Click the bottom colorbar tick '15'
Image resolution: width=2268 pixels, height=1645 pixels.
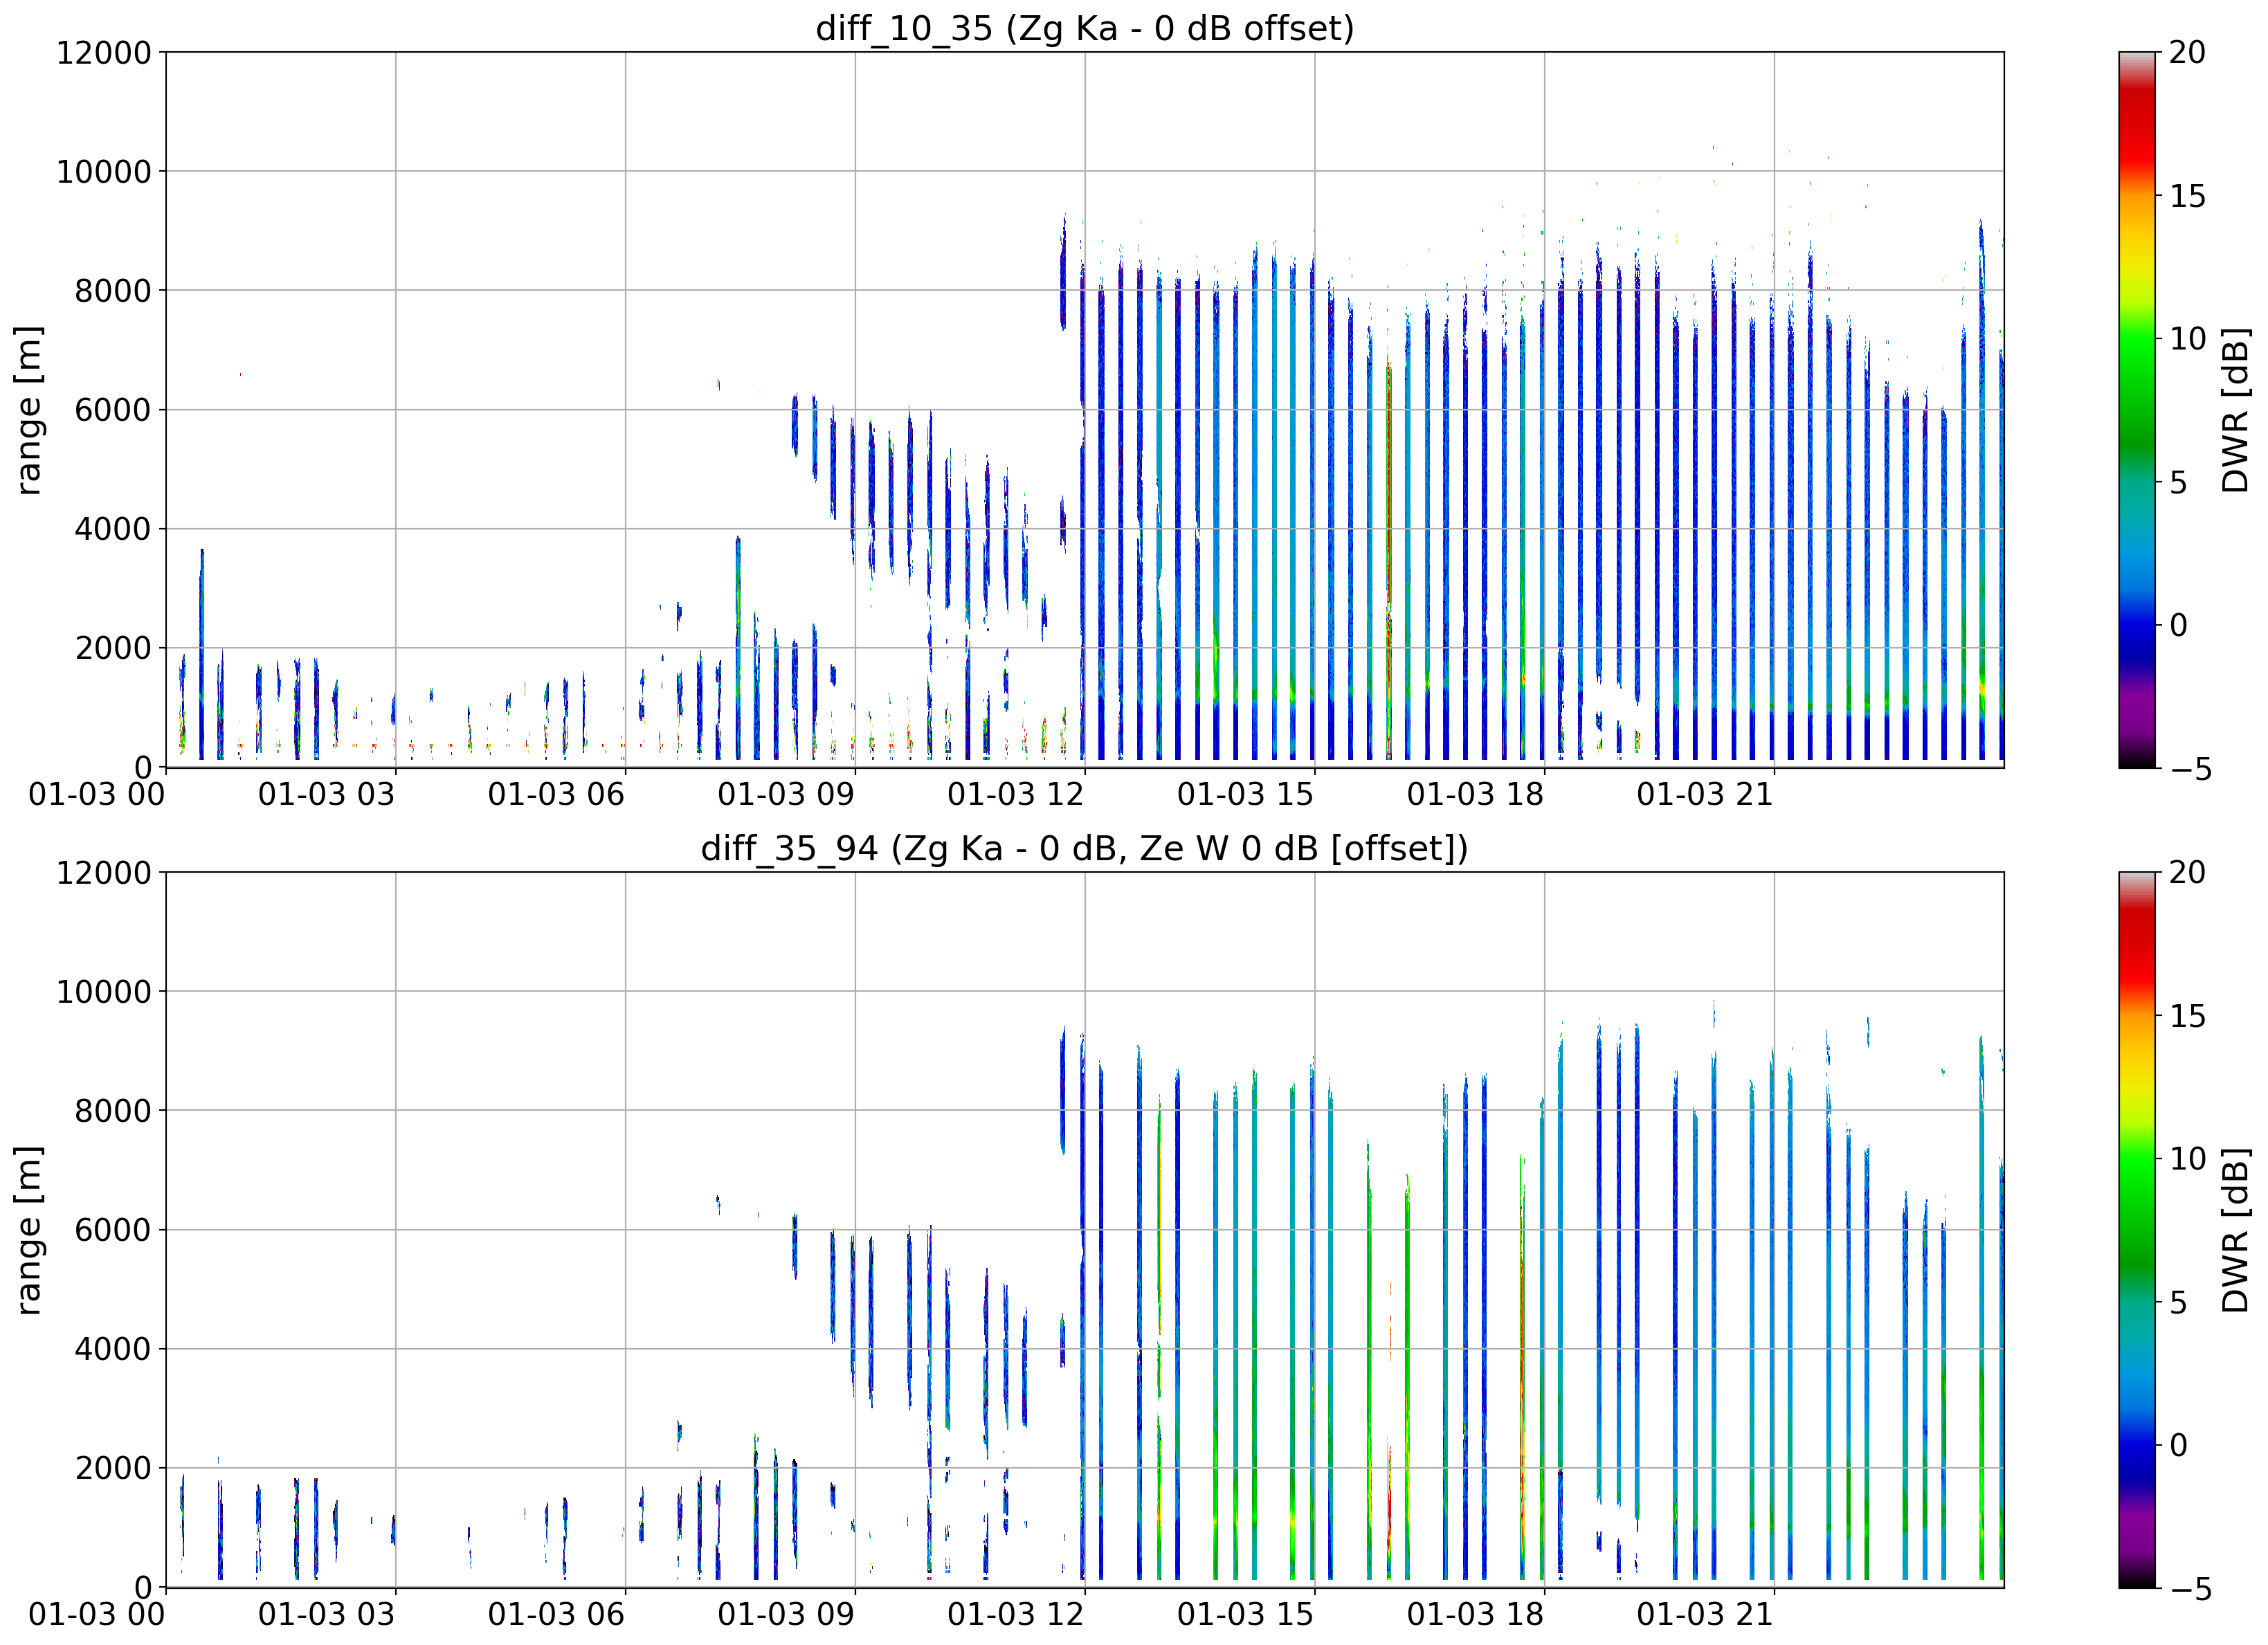2188,1016
